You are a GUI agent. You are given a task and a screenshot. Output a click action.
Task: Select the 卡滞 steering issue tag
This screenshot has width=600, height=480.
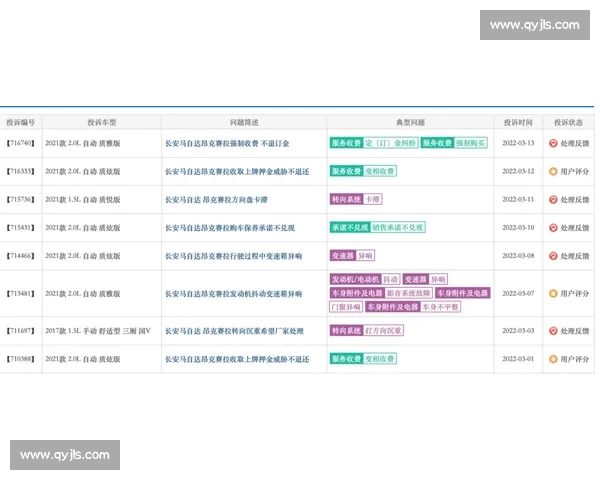pos(373,199)
